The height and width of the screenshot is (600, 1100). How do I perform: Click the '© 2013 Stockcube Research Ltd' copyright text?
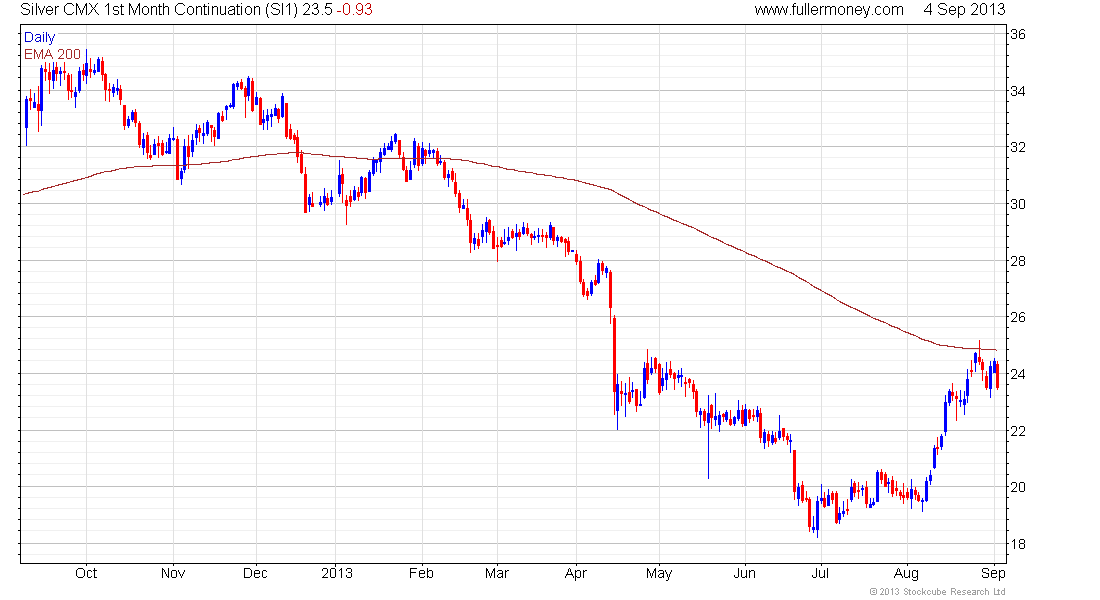[x=937, y=592]
